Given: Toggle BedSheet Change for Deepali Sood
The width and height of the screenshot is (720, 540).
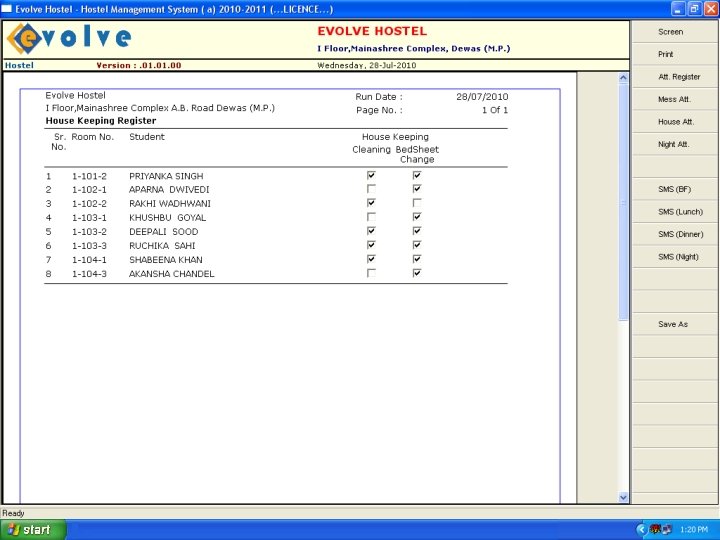Looking at the screenshot, I should point(416,231).
